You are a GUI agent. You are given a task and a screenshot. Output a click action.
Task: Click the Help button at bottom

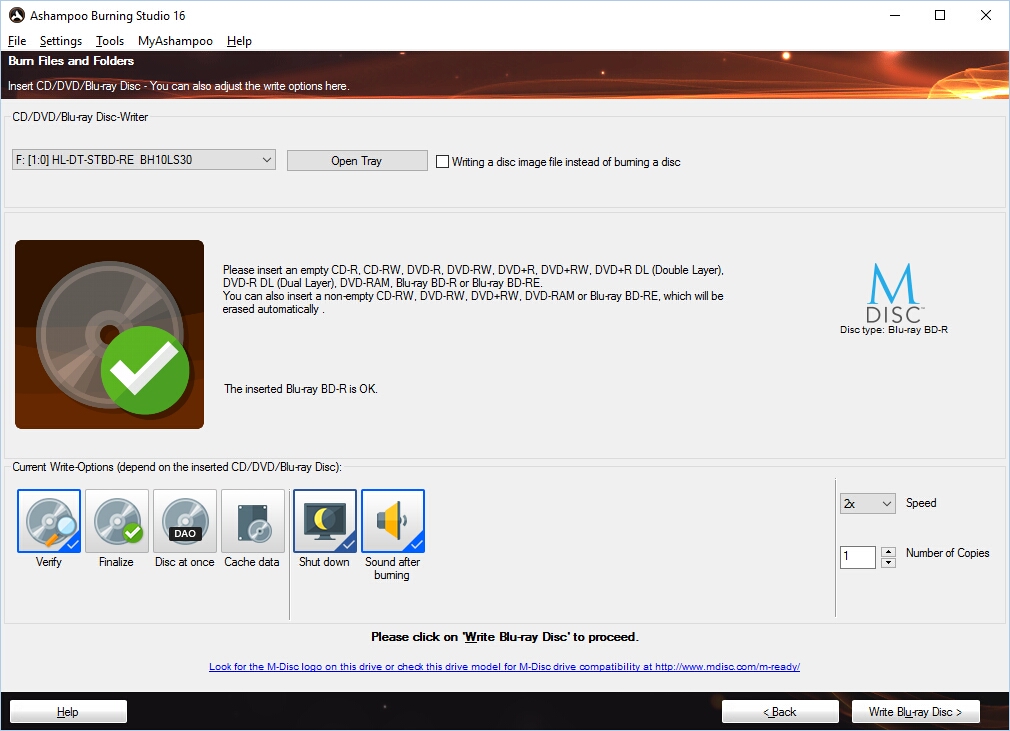(68, 712)
